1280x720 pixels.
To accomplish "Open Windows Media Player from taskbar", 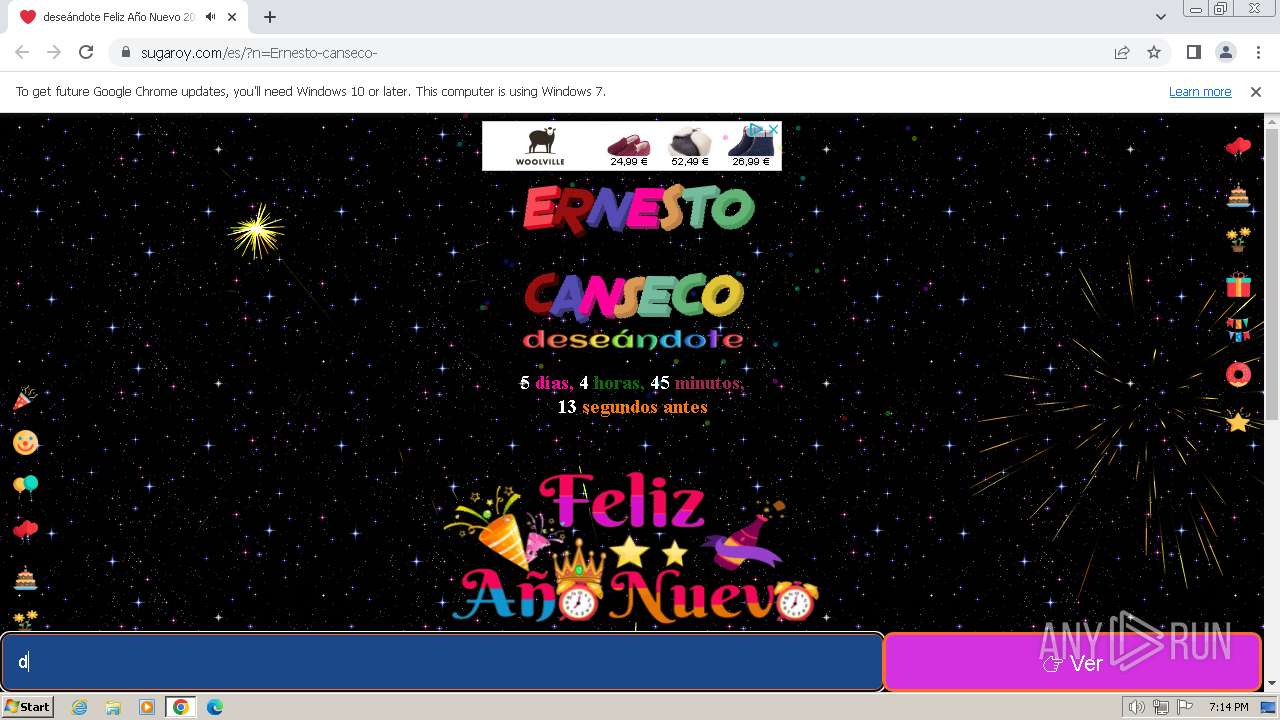I will pyautogui.click(x=147, y=707).
